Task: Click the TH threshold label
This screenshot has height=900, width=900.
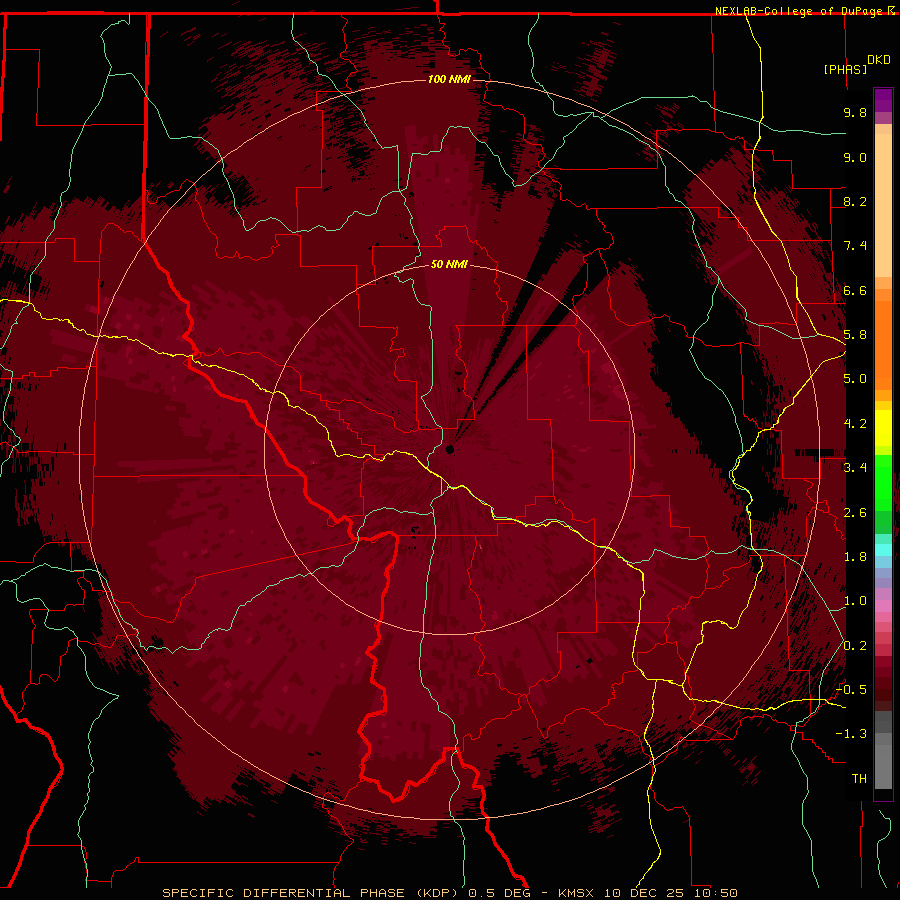Action: point(859,779)
